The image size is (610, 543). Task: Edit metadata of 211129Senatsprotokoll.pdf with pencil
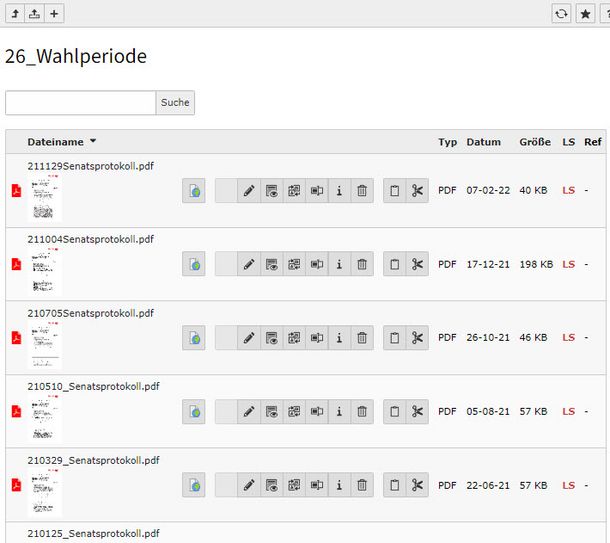(249, 191)
